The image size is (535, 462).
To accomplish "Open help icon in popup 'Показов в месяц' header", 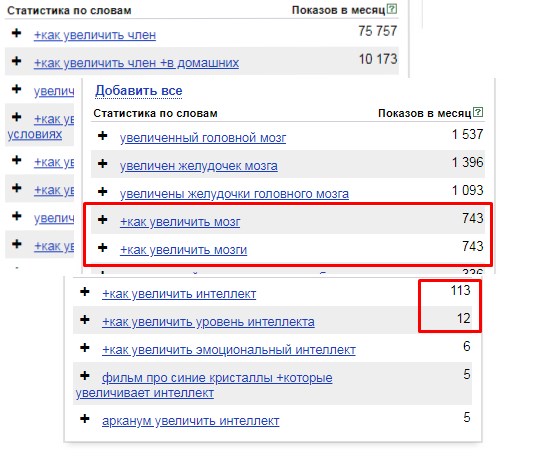I will pyautogui.click(x=478, y=112).
